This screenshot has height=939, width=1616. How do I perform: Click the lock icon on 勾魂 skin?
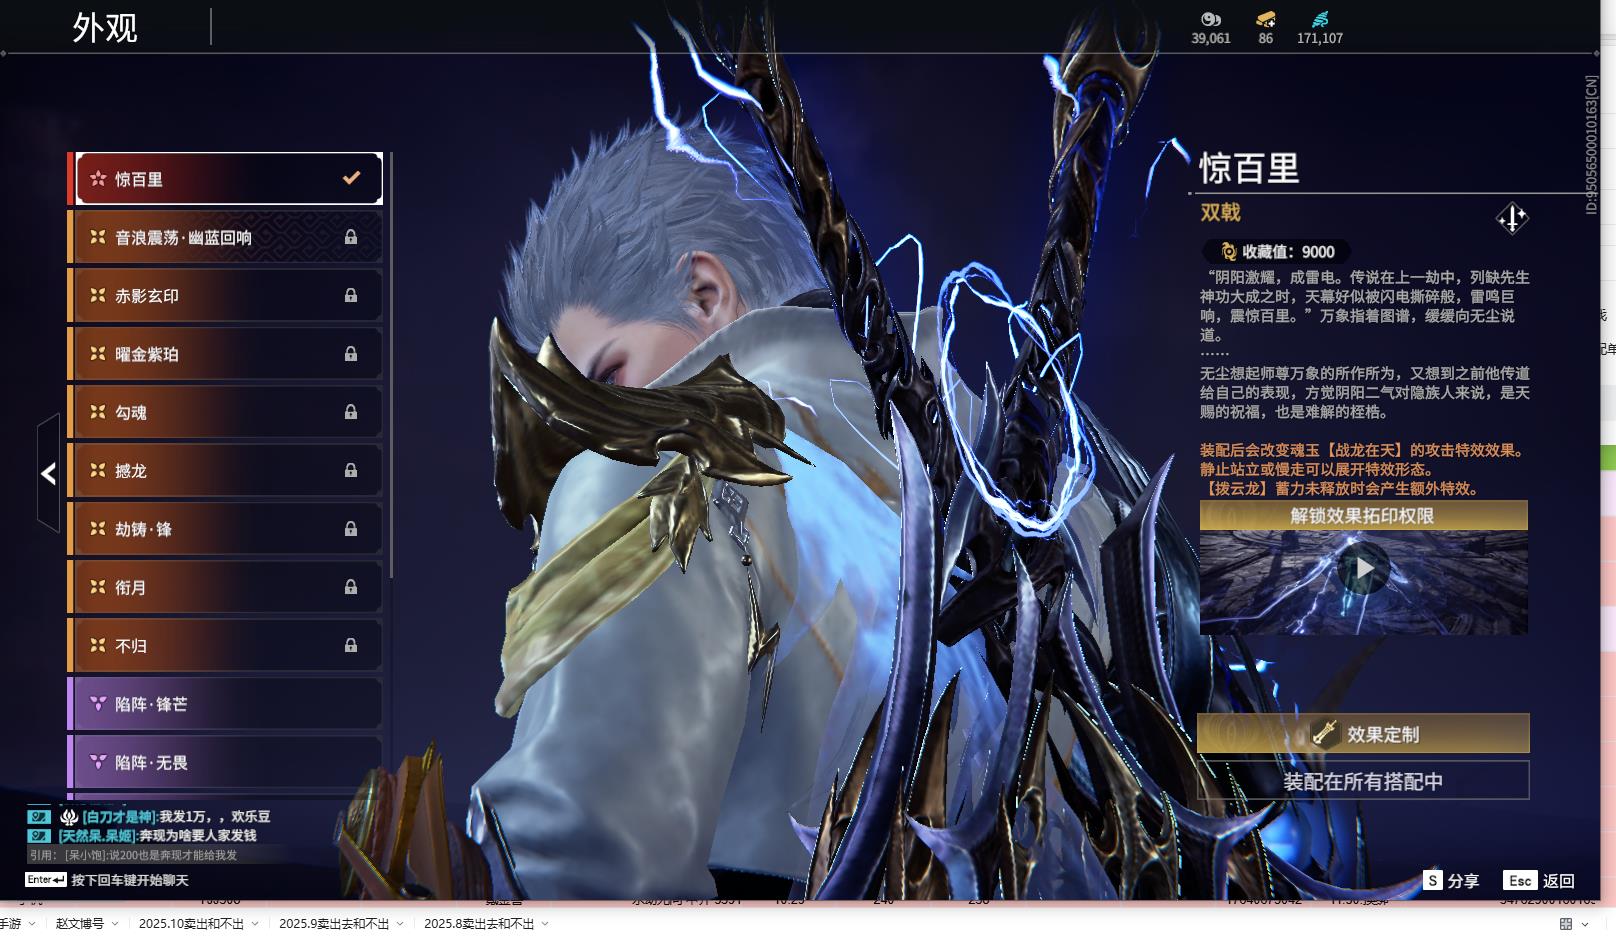pyautogui.click(x=351, y=412)
